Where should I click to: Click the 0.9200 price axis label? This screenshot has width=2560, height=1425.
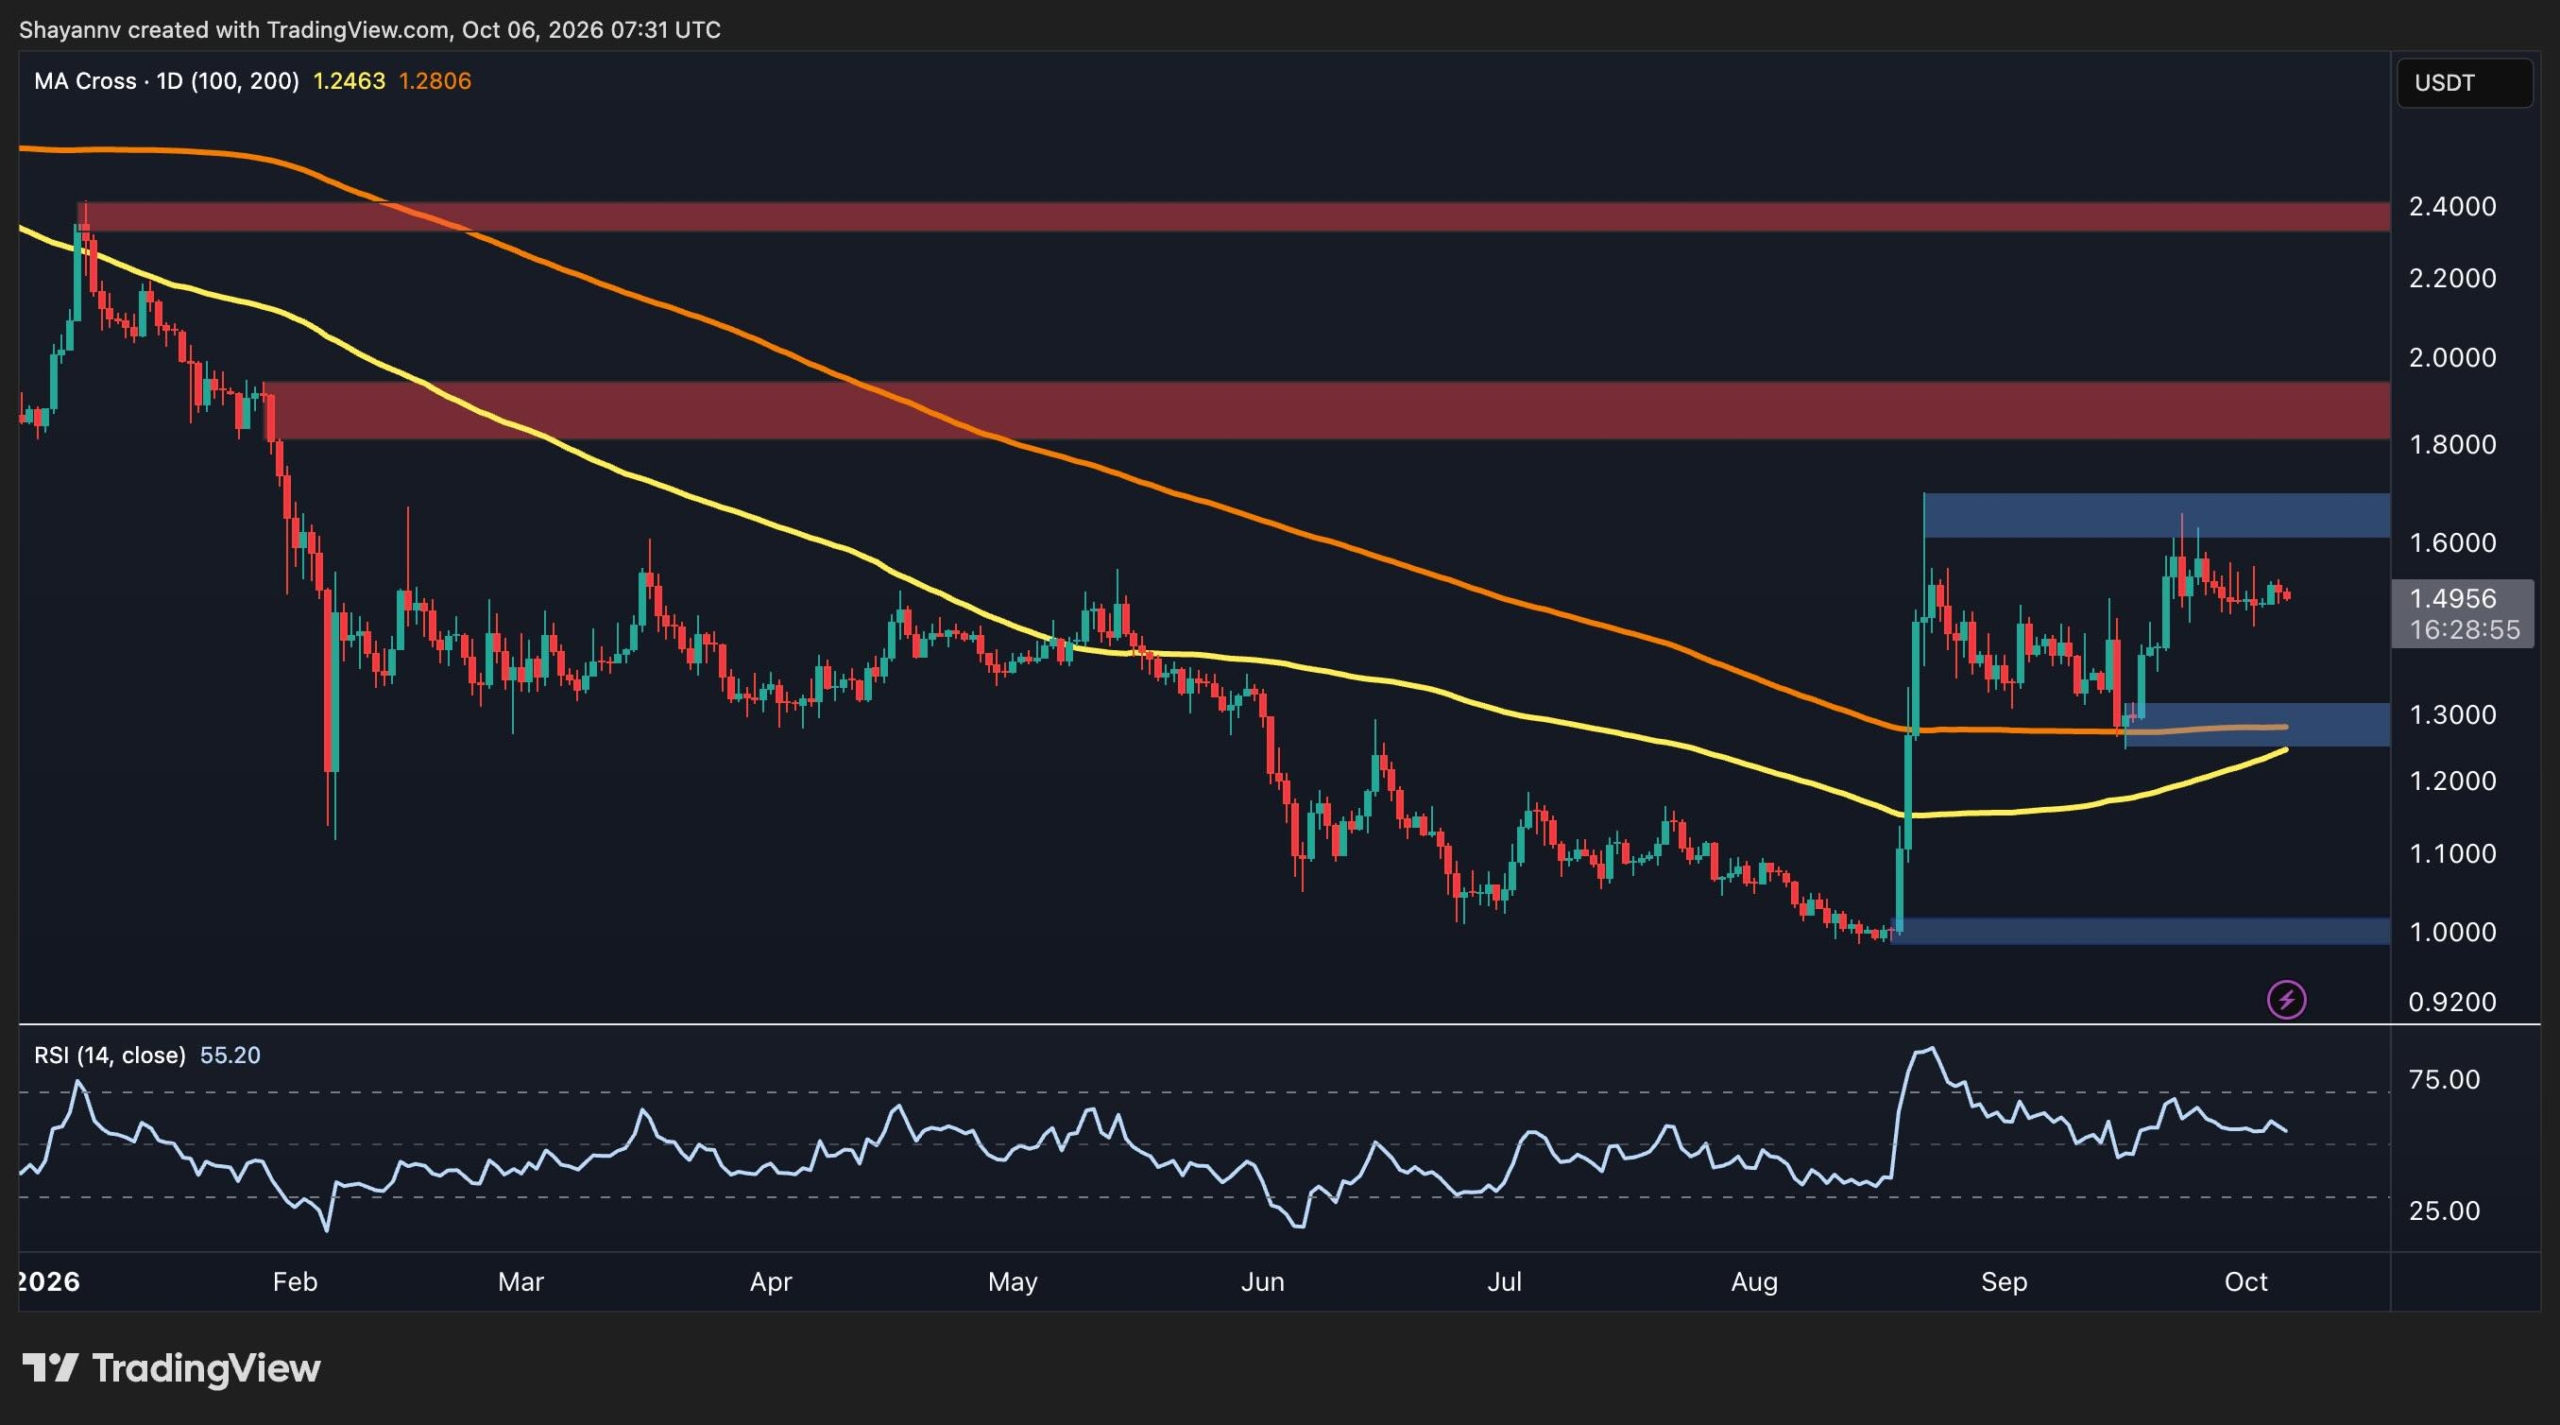click(x=2452, y=1001)
